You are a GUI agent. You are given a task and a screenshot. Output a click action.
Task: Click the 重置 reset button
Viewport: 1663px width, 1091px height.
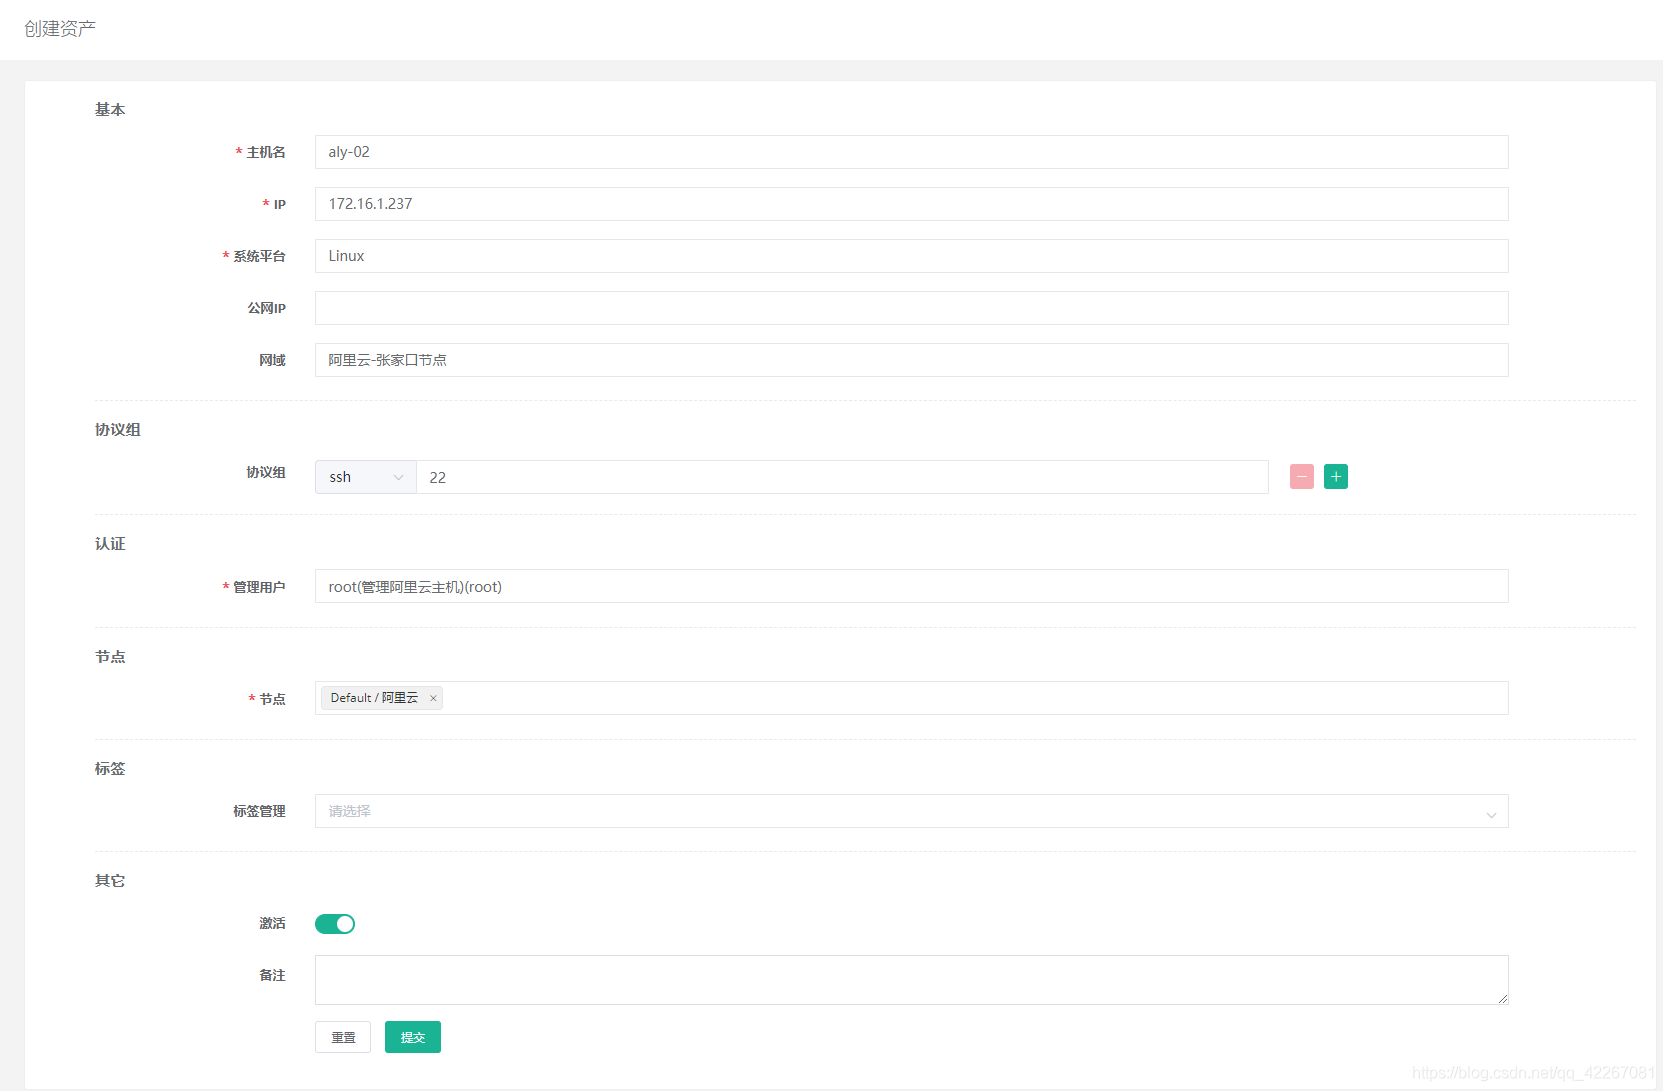[343, 1037]
